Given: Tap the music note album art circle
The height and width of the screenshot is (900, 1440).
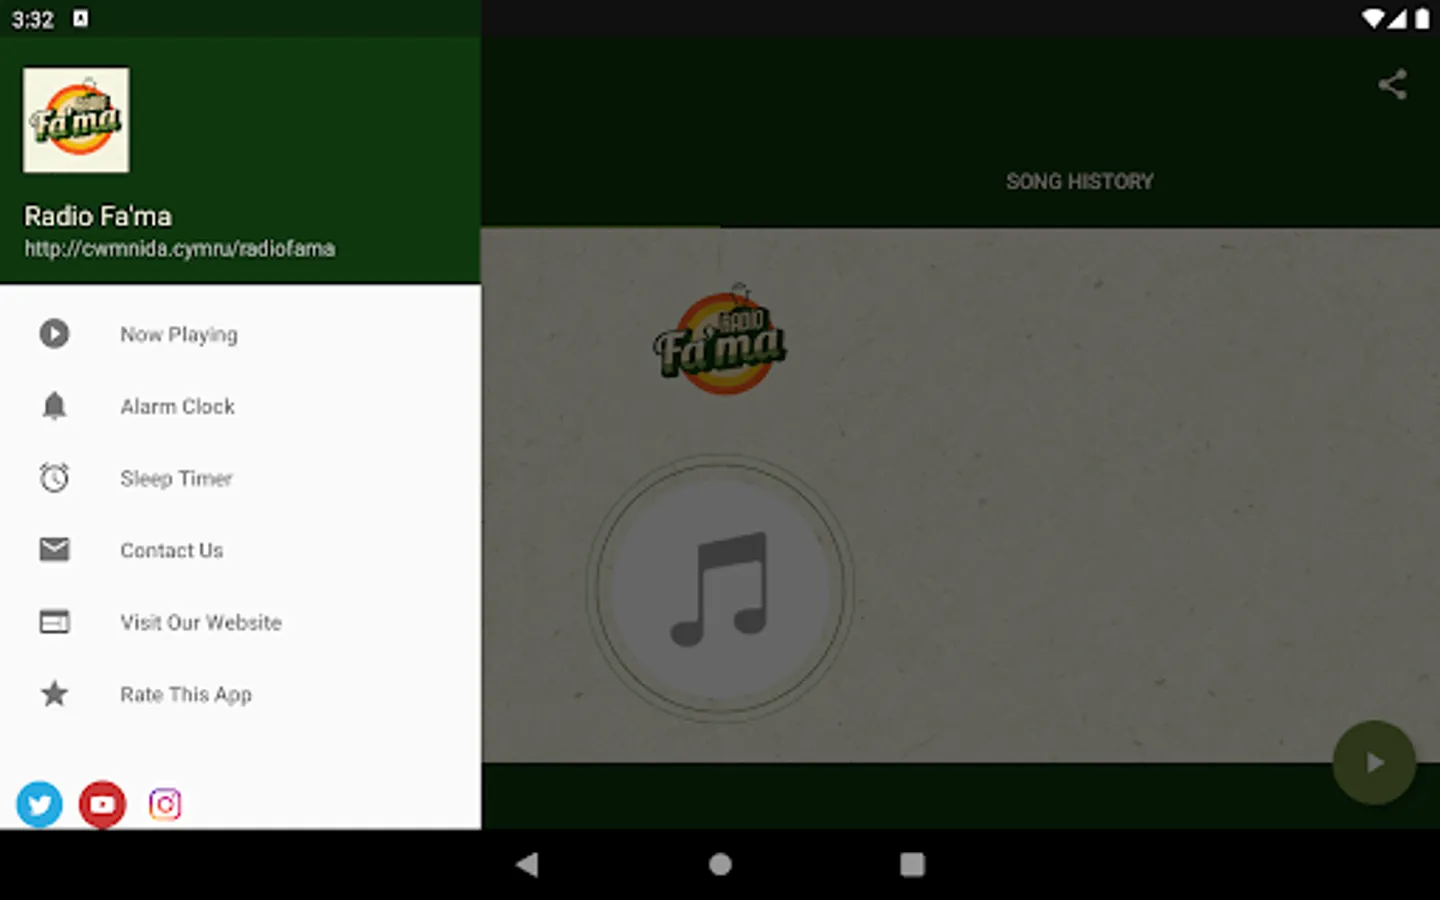Looking at the screenshot, I should 720,588.
